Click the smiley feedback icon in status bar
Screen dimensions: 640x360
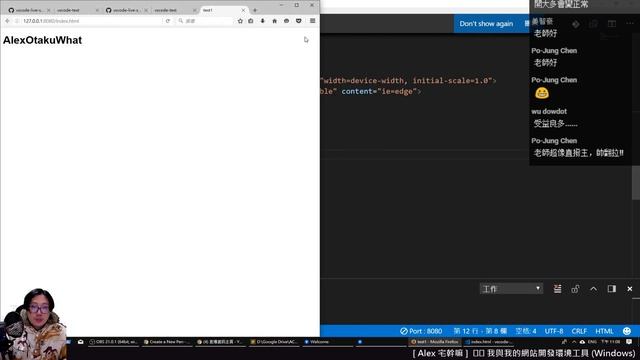point(627,331)
